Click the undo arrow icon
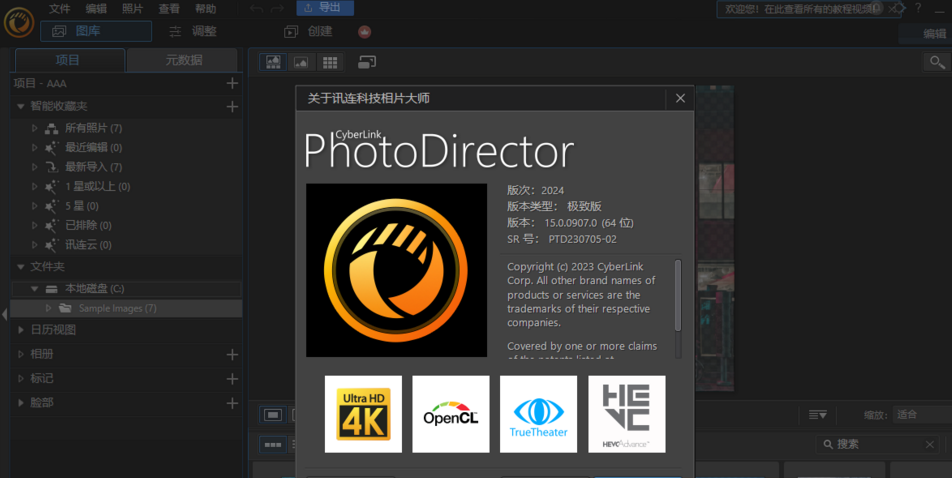Image resolution: width=952 pixels, height=478 pixels. pyautogui.click(x=256, y=9)
